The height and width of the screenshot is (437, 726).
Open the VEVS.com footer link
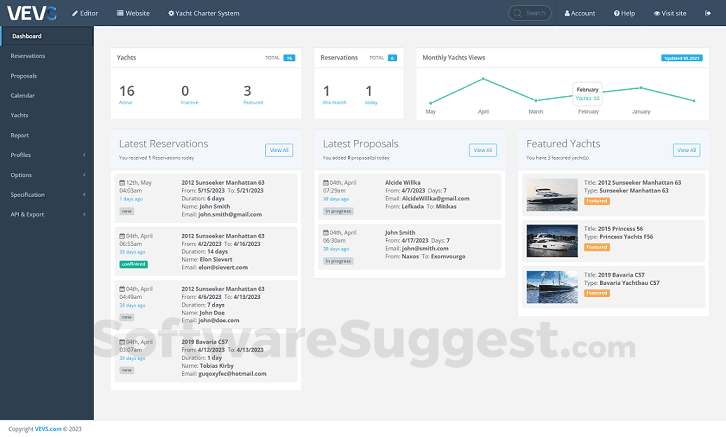(x=48, y=429)
